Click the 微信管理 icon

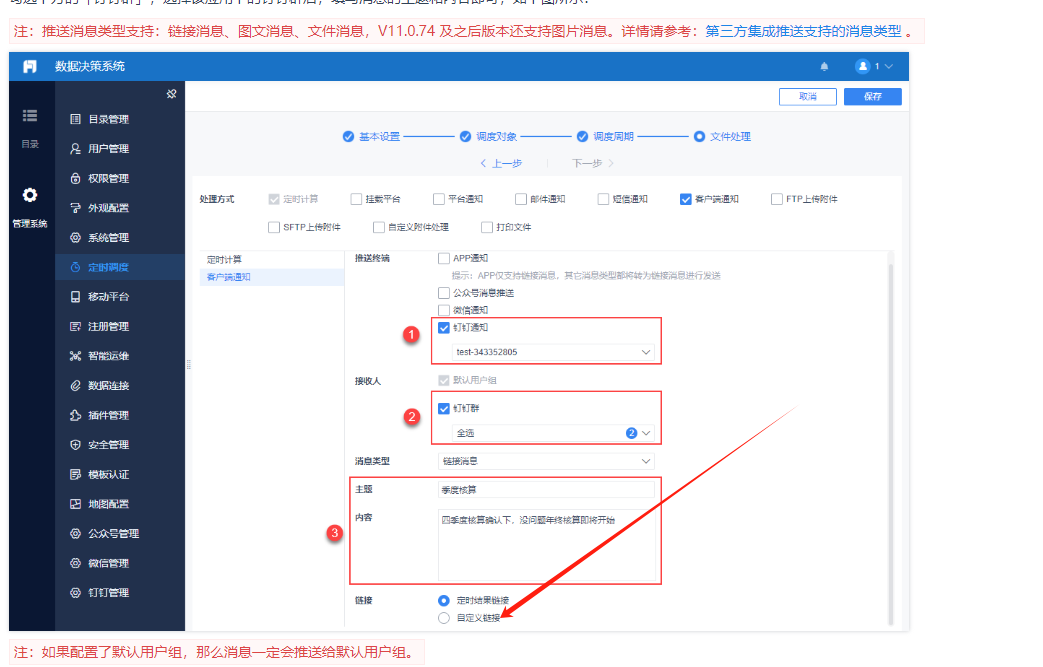pyautogui.click(x=75, y=563)
